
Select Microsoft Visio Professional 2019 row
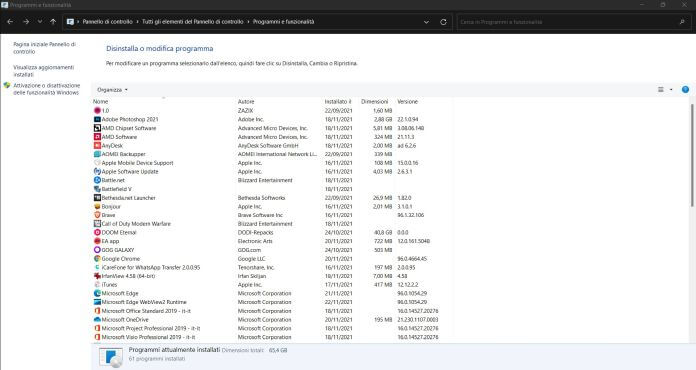click(272, 337)
